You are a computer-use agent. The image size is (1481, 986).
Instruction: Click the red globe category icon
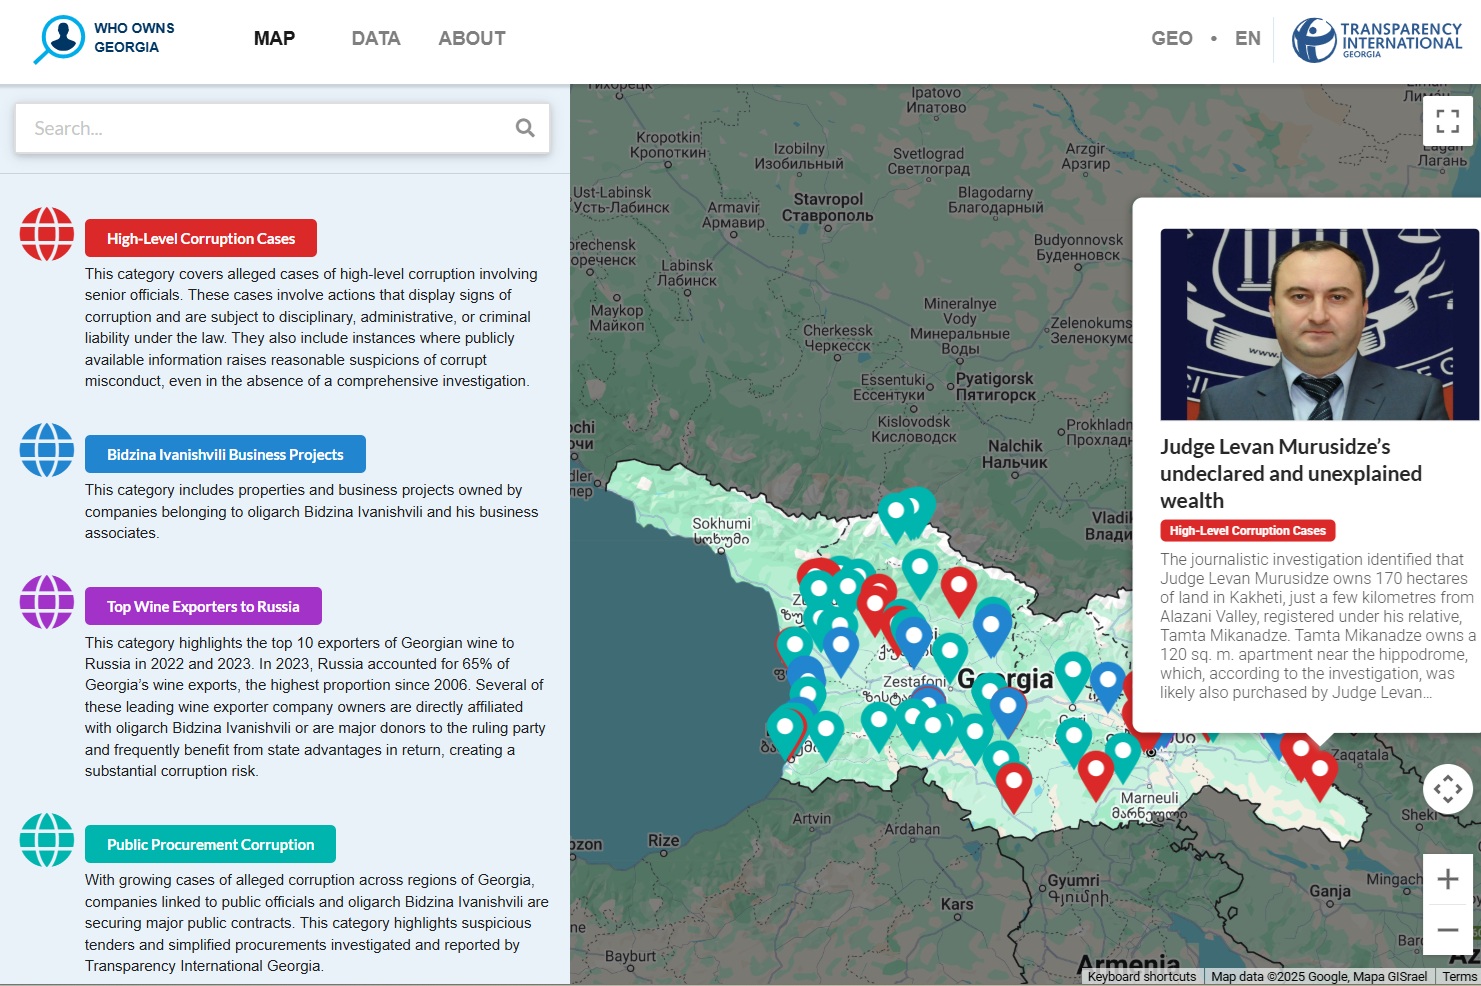pyautogui.click(x=47, y=234)
